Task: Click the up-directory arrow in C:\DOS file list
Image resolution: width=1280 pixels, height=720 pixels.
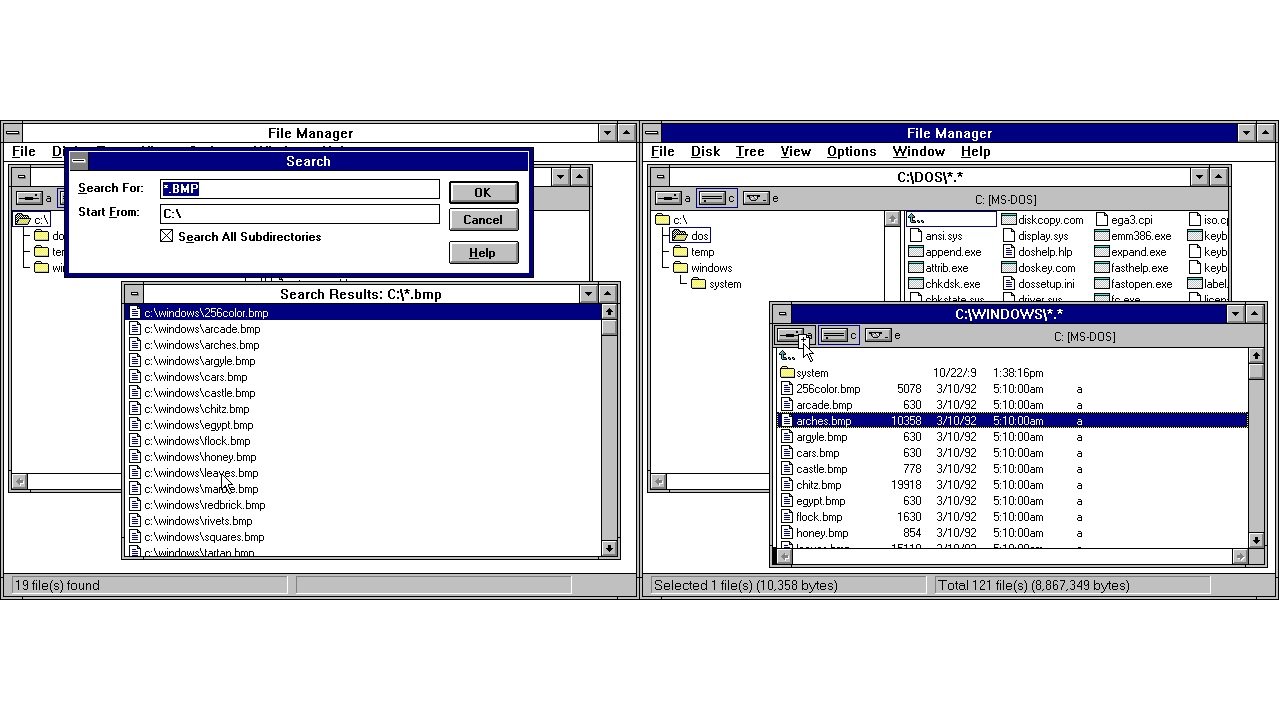Action: point(916,220)
